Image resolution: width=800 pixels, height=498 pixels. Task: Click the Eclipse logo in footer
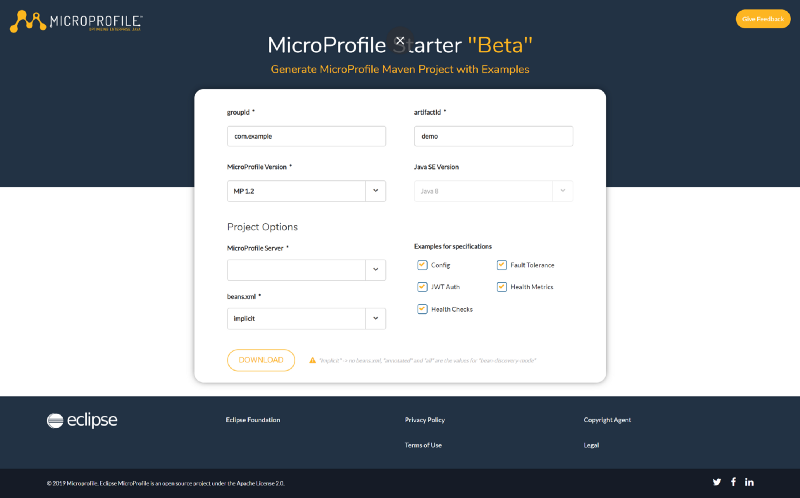tap(82, 421)
